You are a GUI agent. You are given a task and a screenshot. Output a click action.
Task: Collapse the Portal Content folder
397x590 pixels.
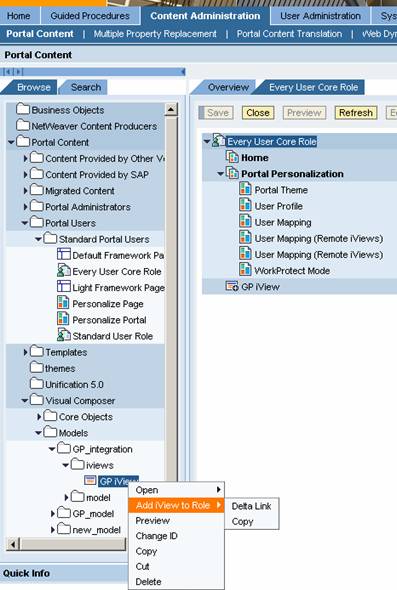pyautogui.click(x=11, y=142)
